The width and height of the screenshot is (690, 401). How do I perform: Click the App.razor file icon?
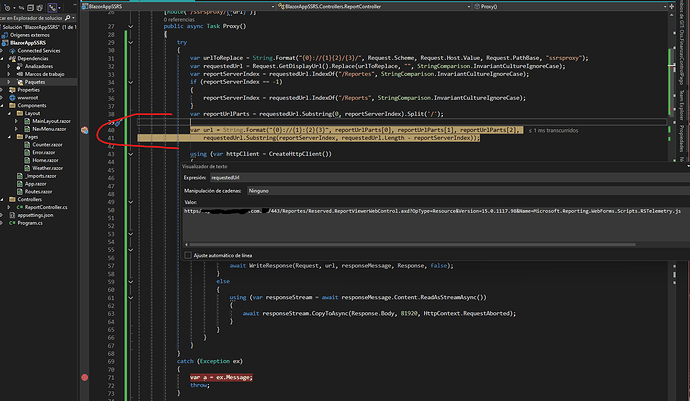click(20, 184)
